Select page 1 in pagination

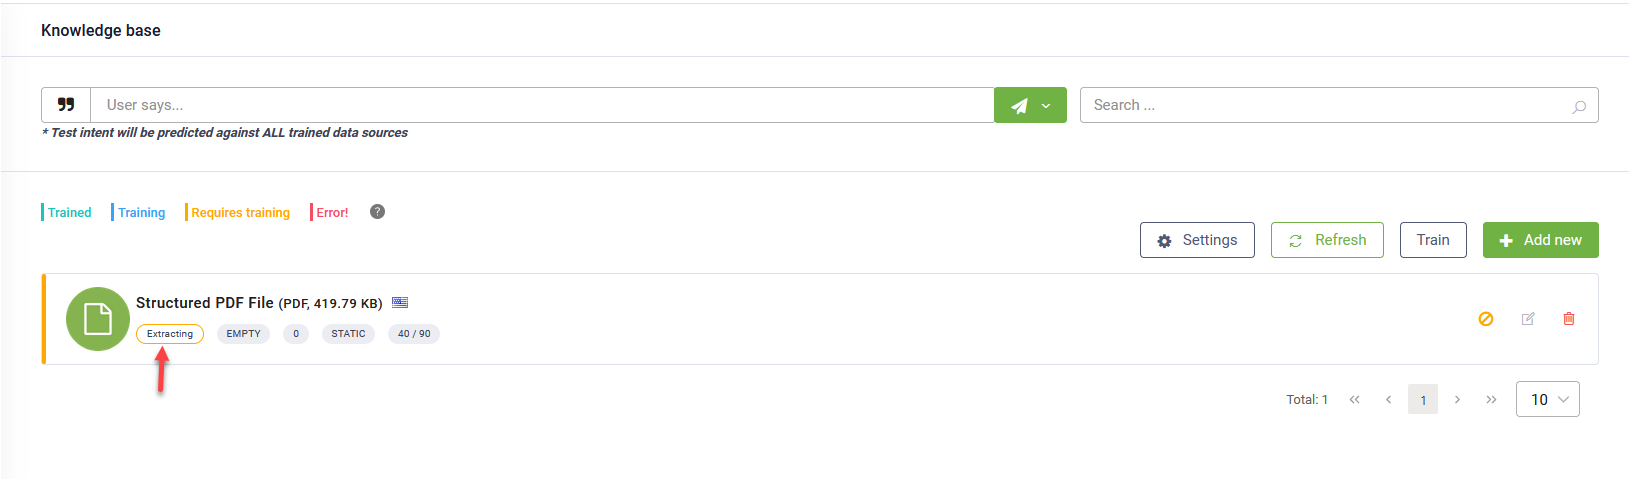[1423, 399]
